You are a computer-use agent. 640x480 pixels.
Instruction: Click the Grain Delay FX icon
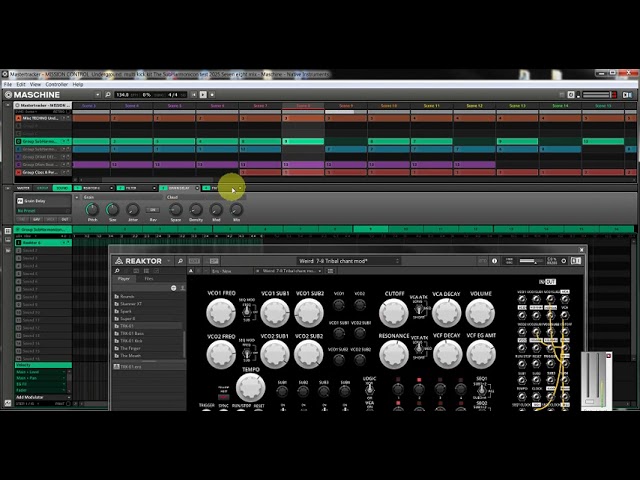[20, 201]
